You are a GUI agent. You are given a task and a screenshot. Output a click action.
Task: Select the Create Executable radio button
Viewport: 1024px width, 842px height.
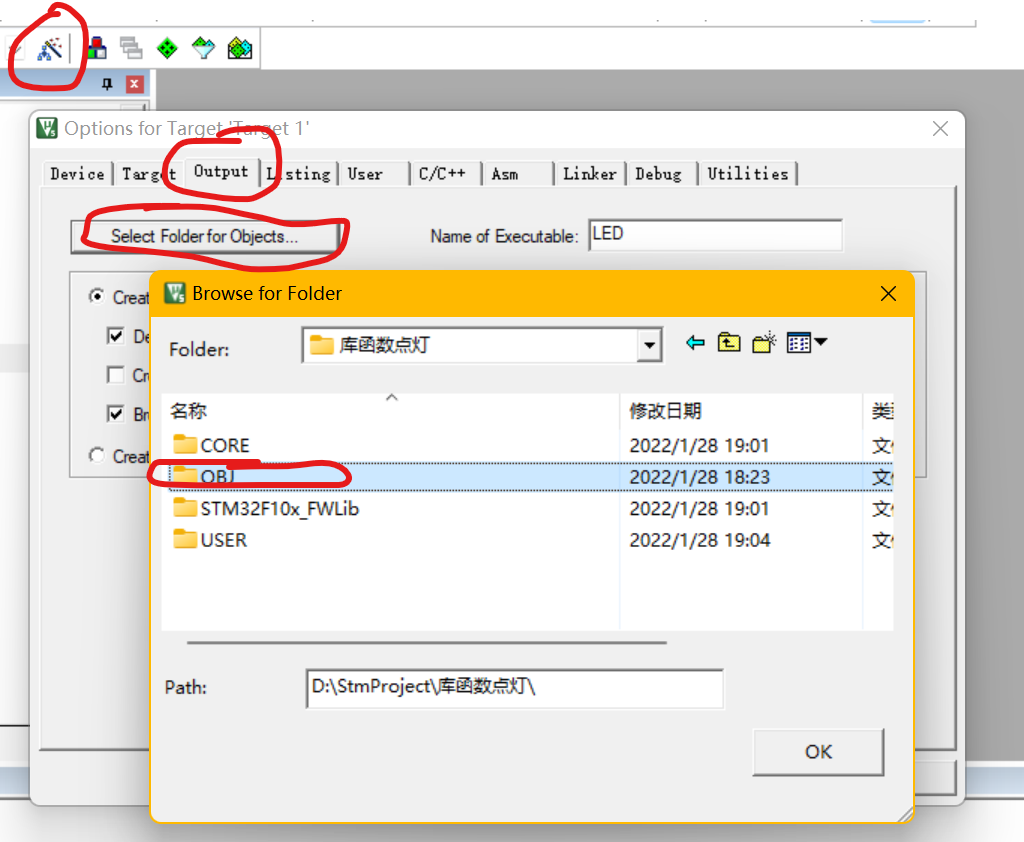tap(97, 296)
